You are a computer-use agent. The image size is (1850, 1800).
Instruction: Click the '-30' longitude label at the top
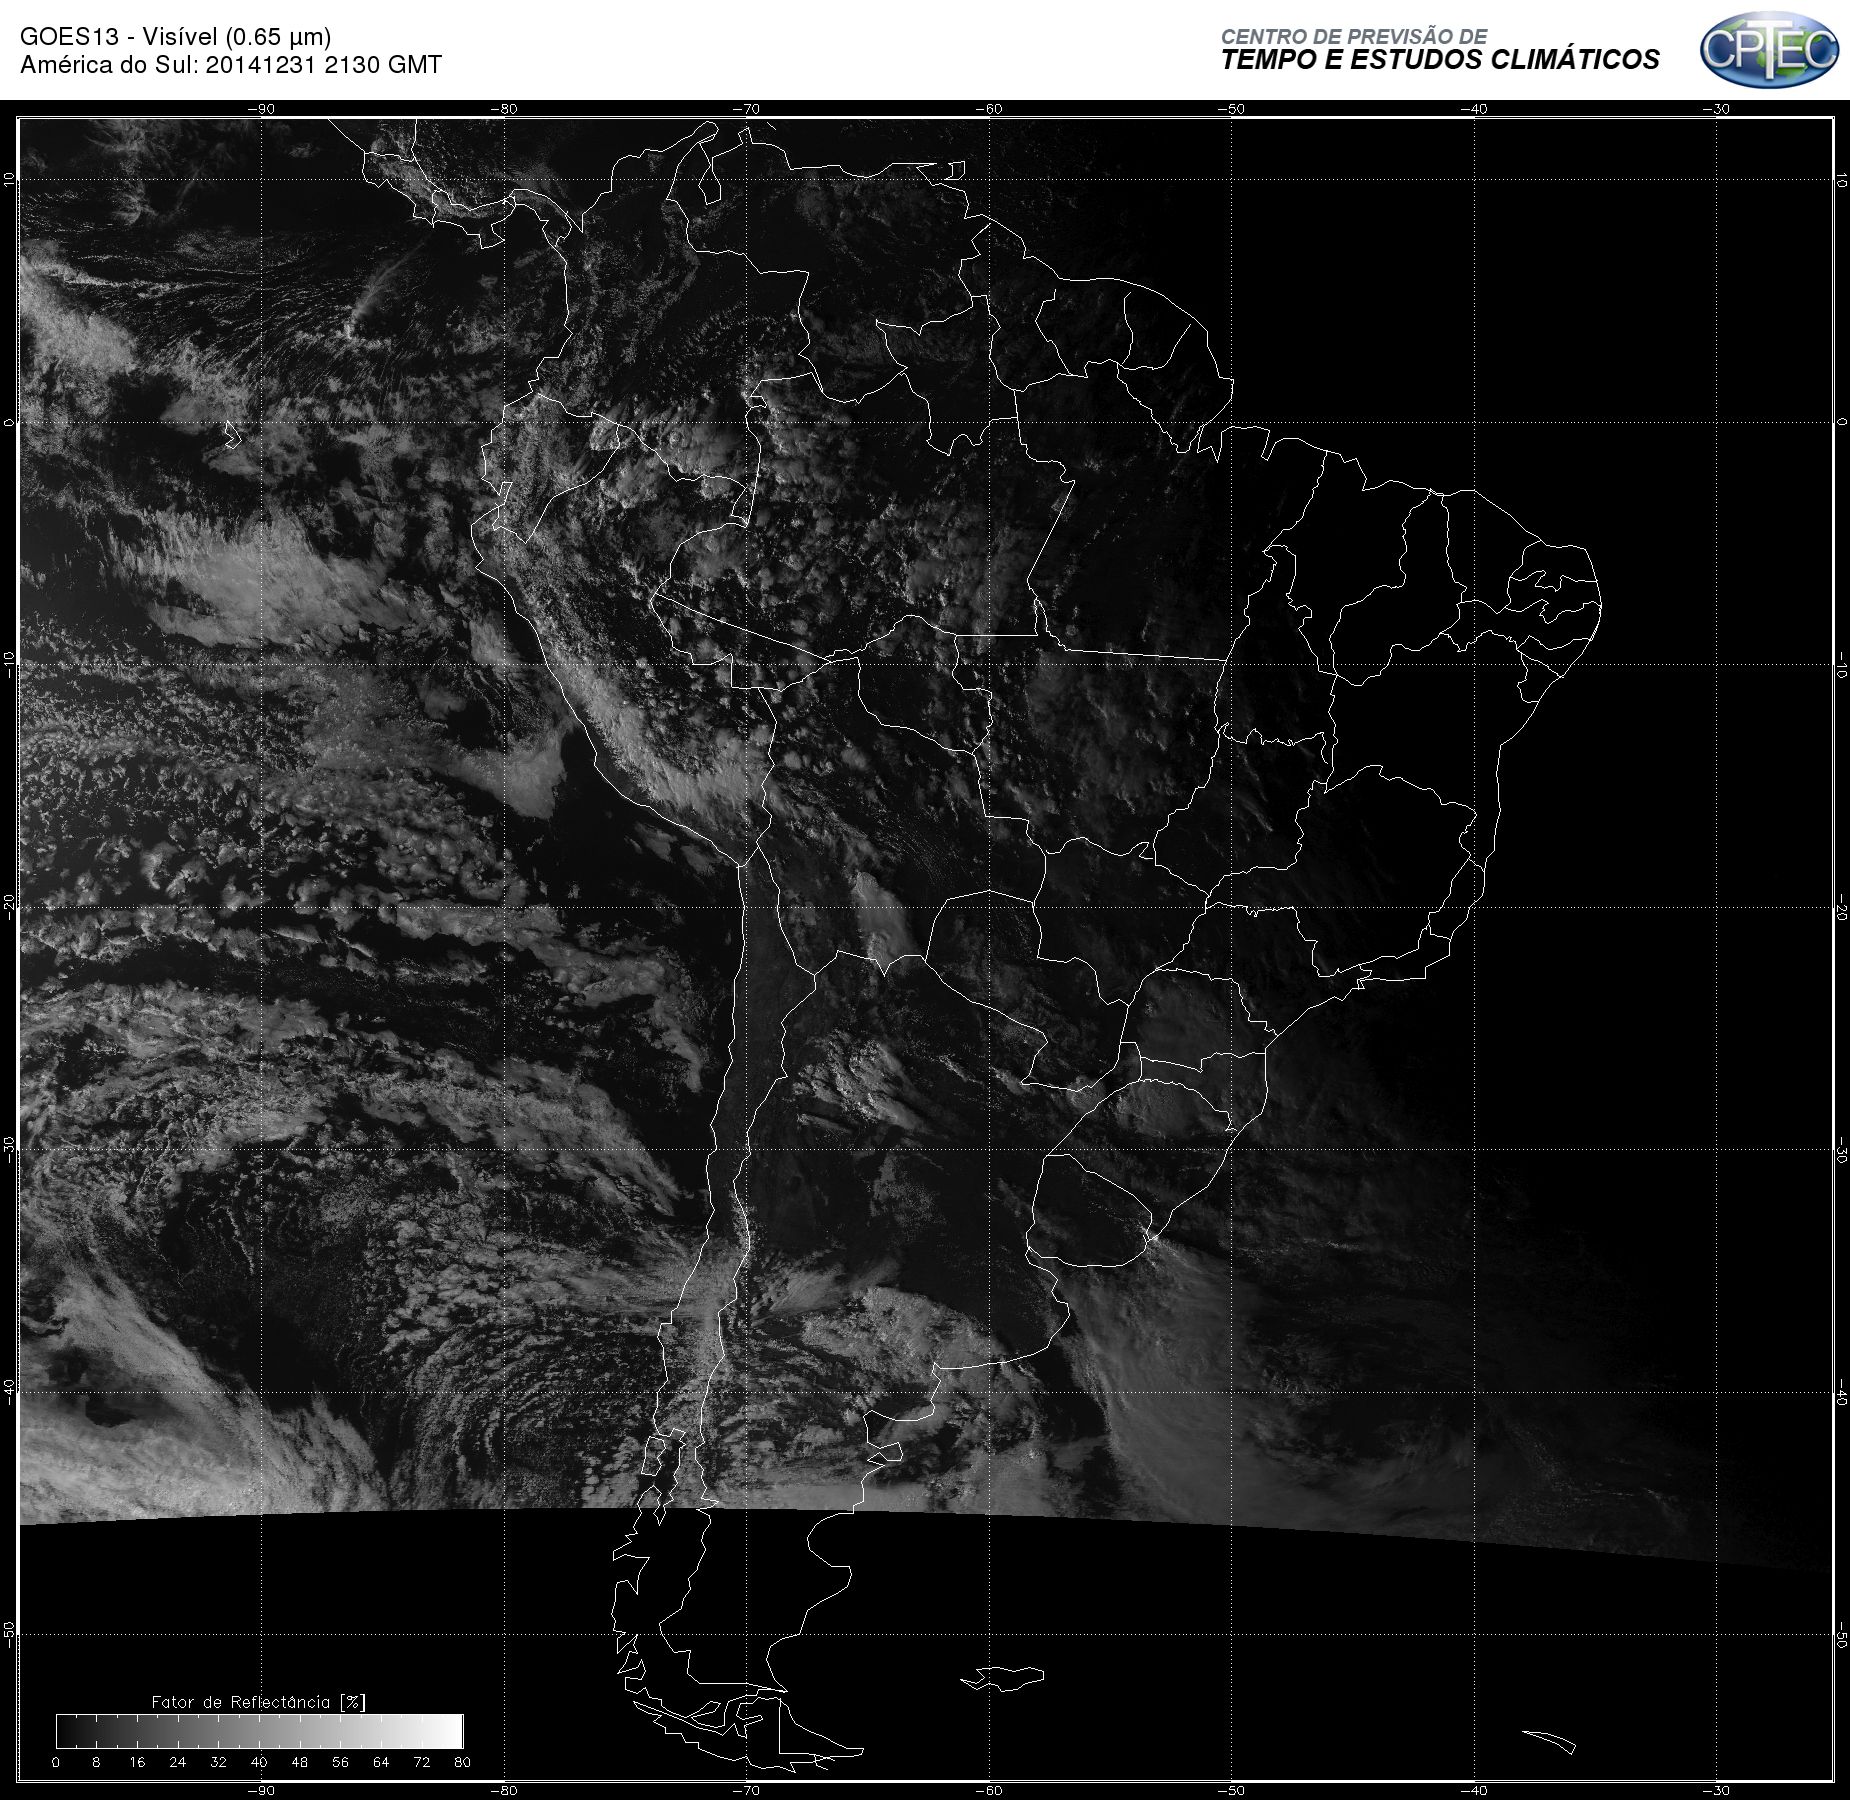1716,109
